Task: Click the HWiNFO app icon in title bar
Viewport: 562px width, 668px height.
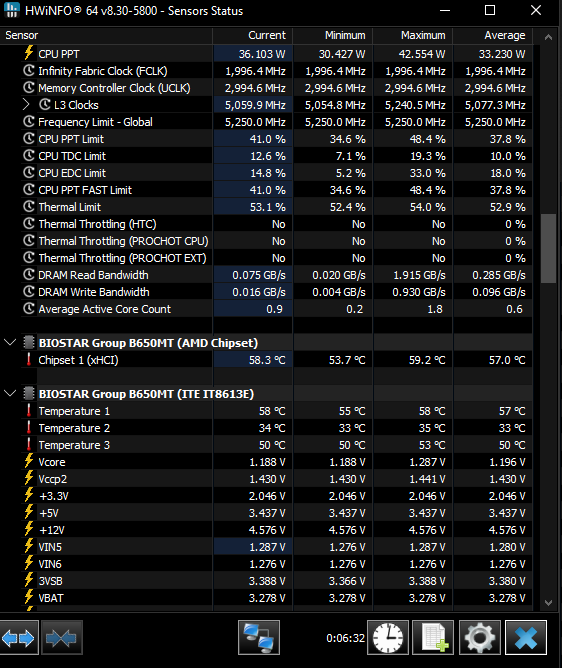Action: (12, 9)
